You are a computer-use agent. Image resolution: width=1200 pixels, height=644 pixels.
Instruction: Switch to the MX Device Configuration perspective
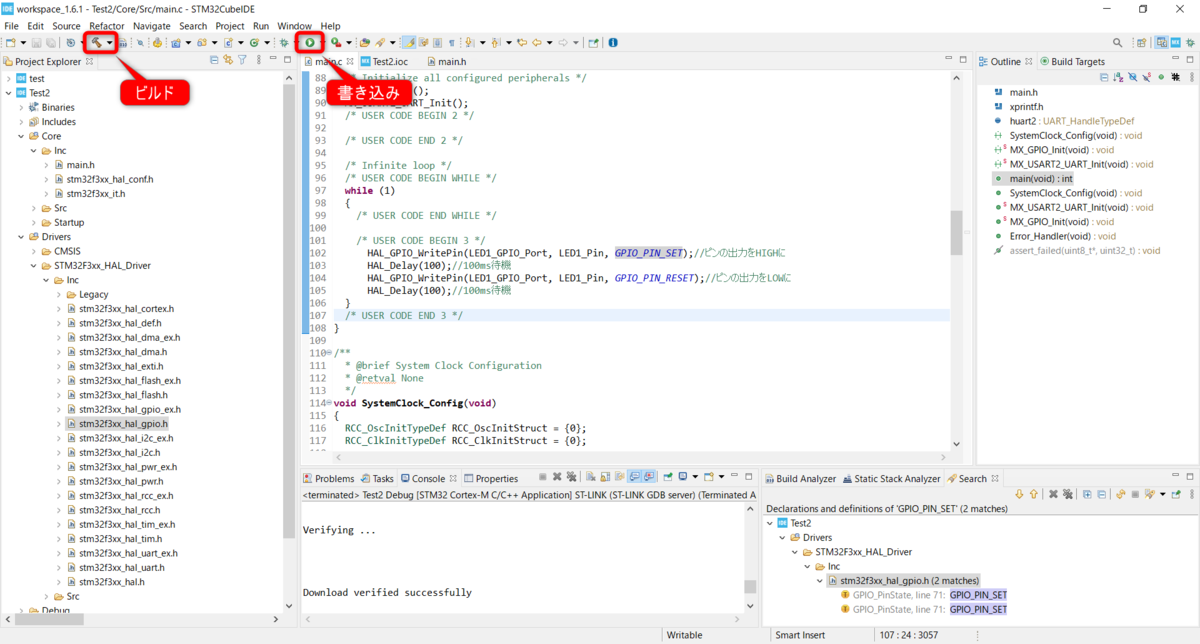(x=1176, y=42)
